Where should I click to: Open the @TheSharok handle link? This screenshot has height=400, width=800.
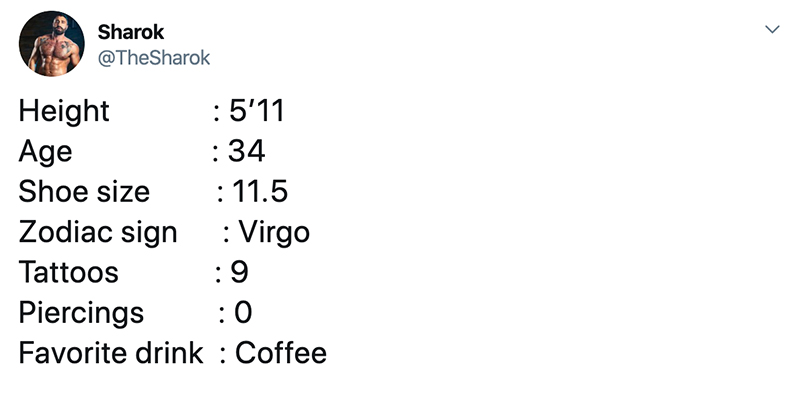tap(154, 58)
